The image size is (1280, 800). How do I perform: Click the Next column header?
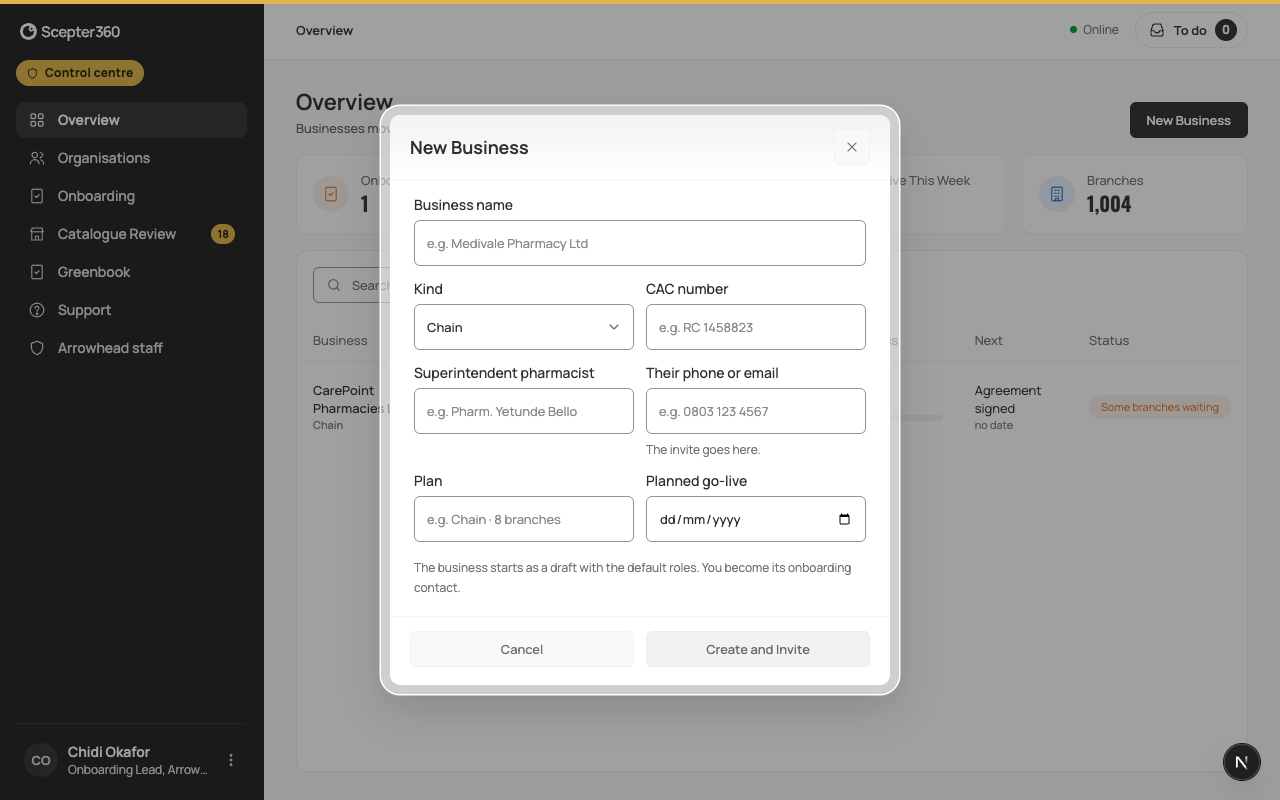pyautogui.click(x=988, y=341)
